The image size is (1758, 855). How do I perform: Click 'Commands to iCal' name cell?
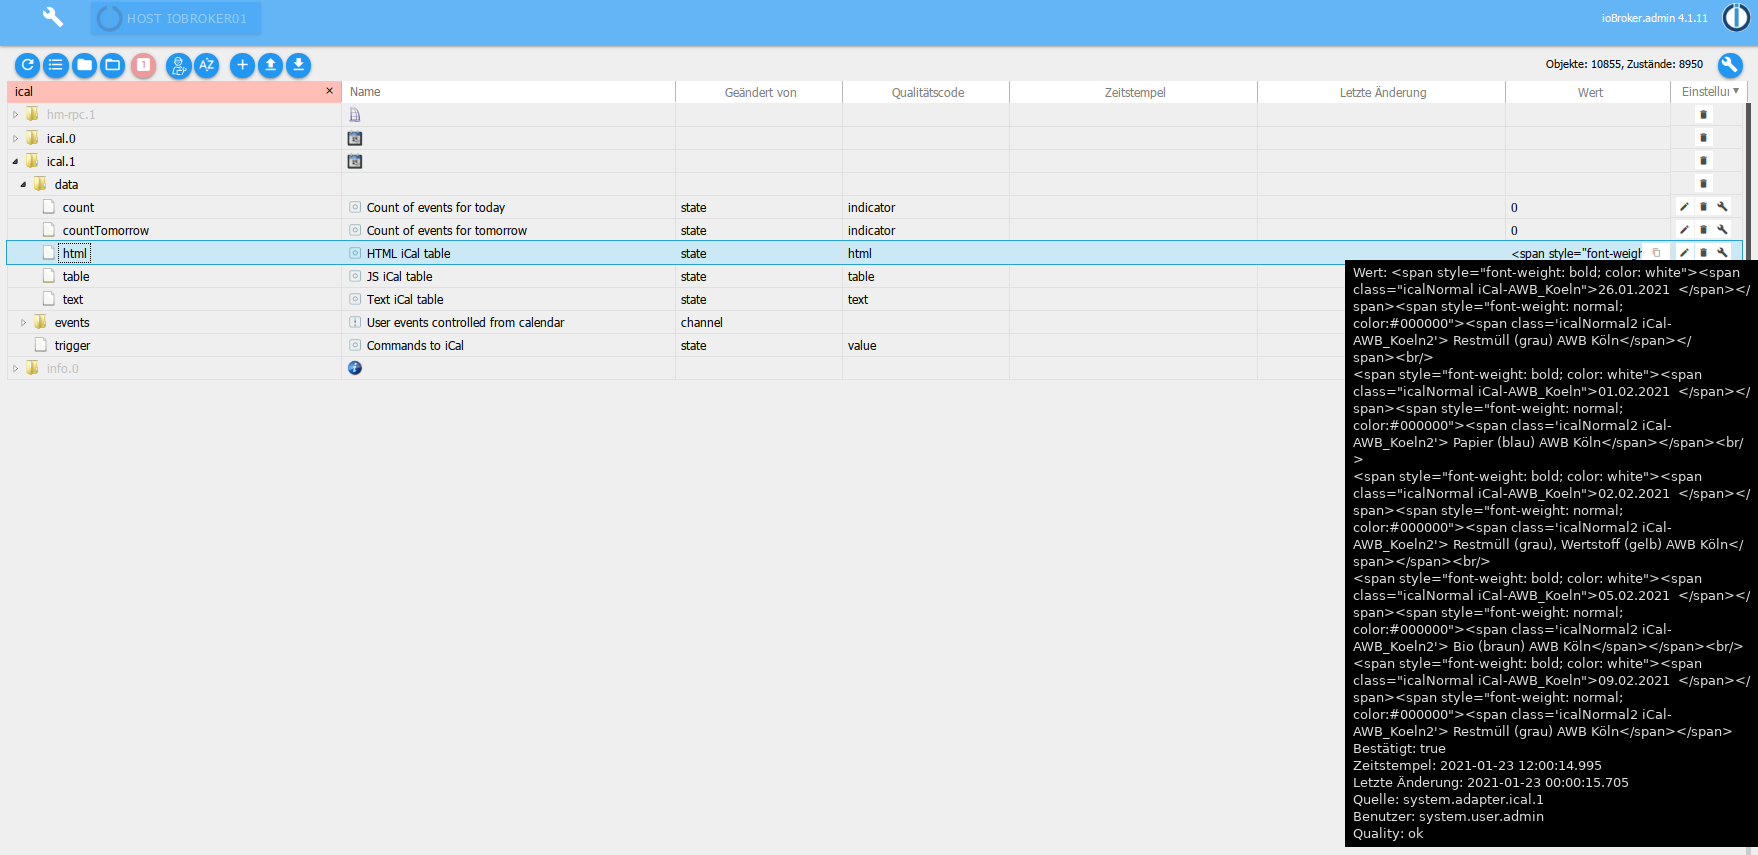coord(415,346)
